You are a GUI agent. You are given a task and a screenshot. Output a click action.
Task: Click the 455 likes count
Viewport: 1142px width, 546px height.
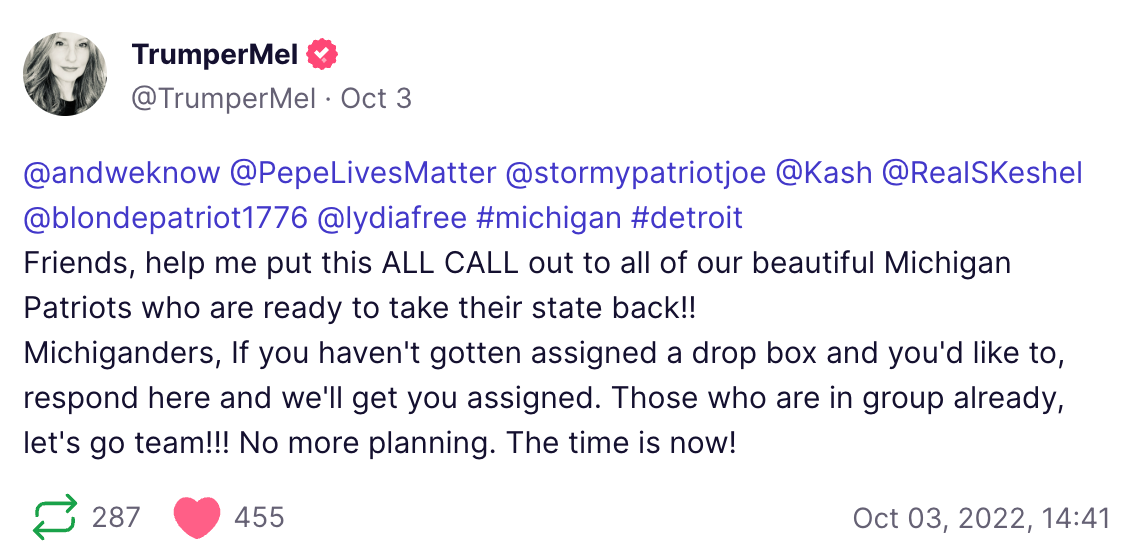pyautogui.click(x=259, y=518)
